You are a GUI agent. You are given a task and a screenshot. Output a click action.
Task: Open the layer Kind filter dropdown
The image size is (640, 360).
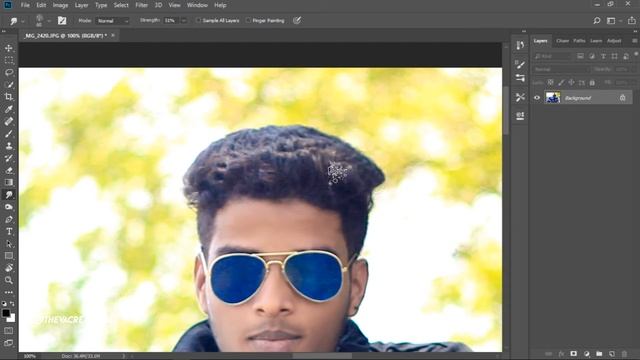coord(553,56)
